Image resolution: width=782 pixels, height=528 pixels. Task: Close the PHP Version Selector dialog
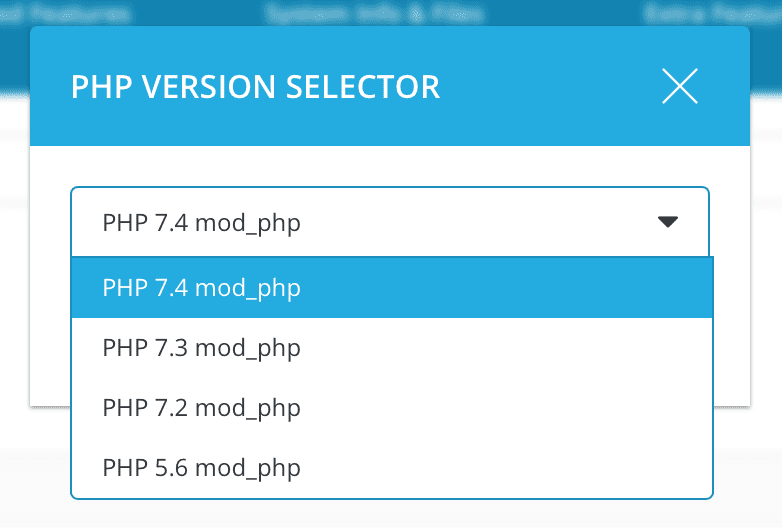tap(680, 86)
